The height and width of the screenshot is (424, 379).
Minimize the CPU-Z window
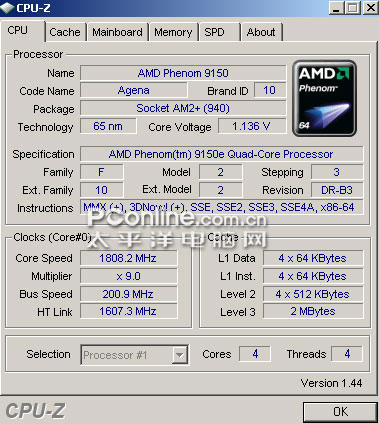click(337, 8)
